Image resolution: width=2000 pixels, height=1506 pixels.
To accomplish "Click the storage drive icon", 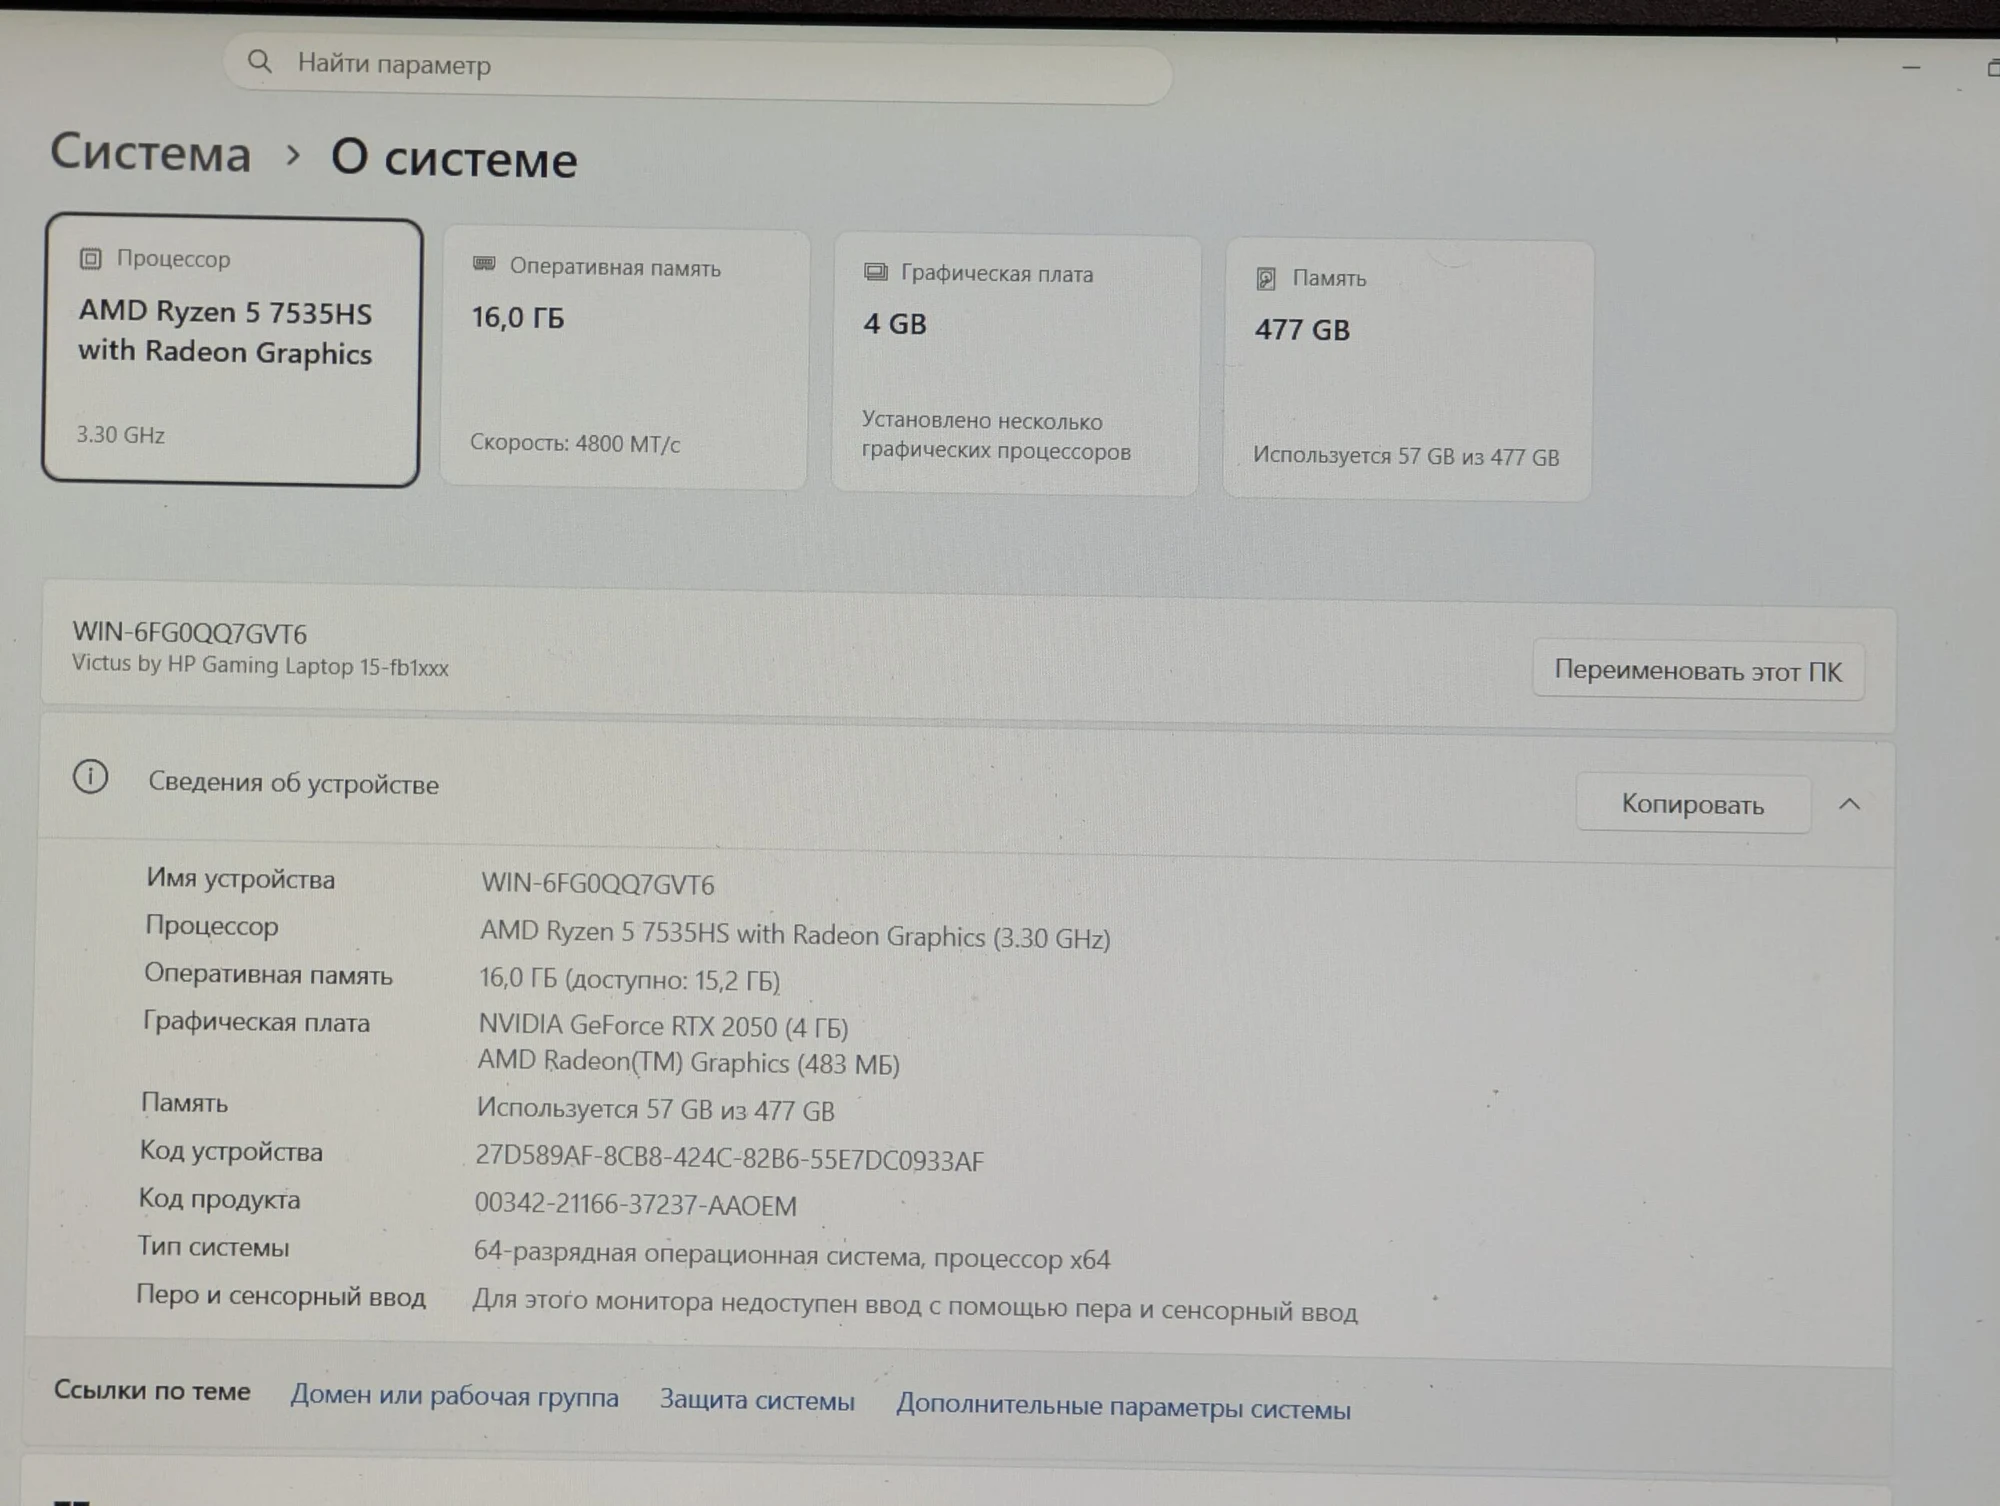I will [x=1266, y=279].
